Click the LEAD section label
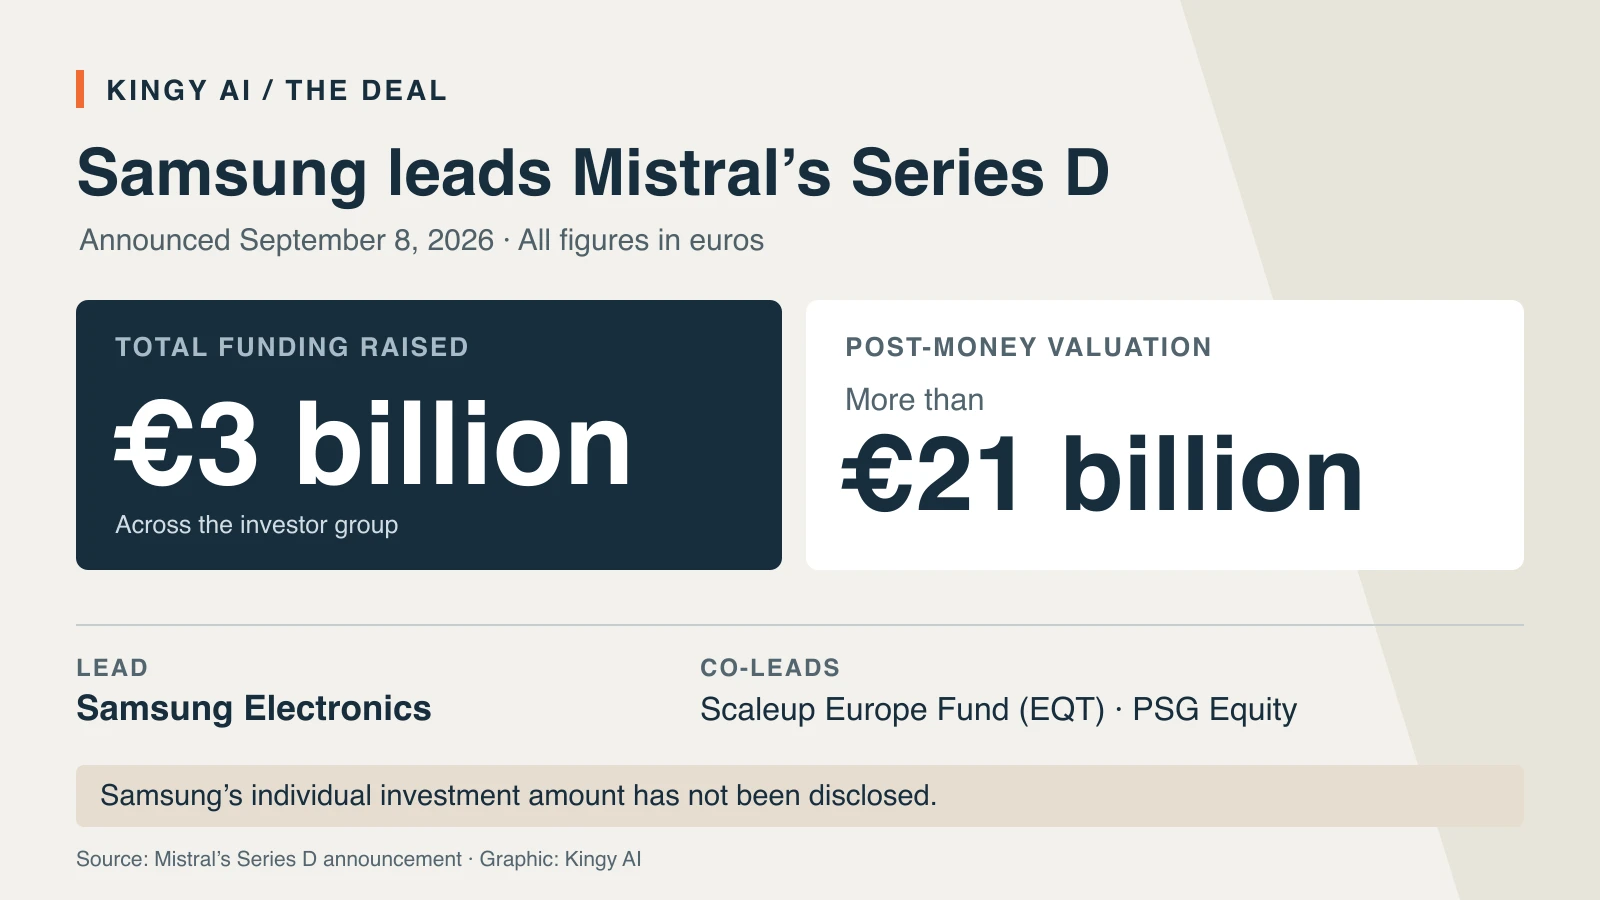 (x=112, y=668)
